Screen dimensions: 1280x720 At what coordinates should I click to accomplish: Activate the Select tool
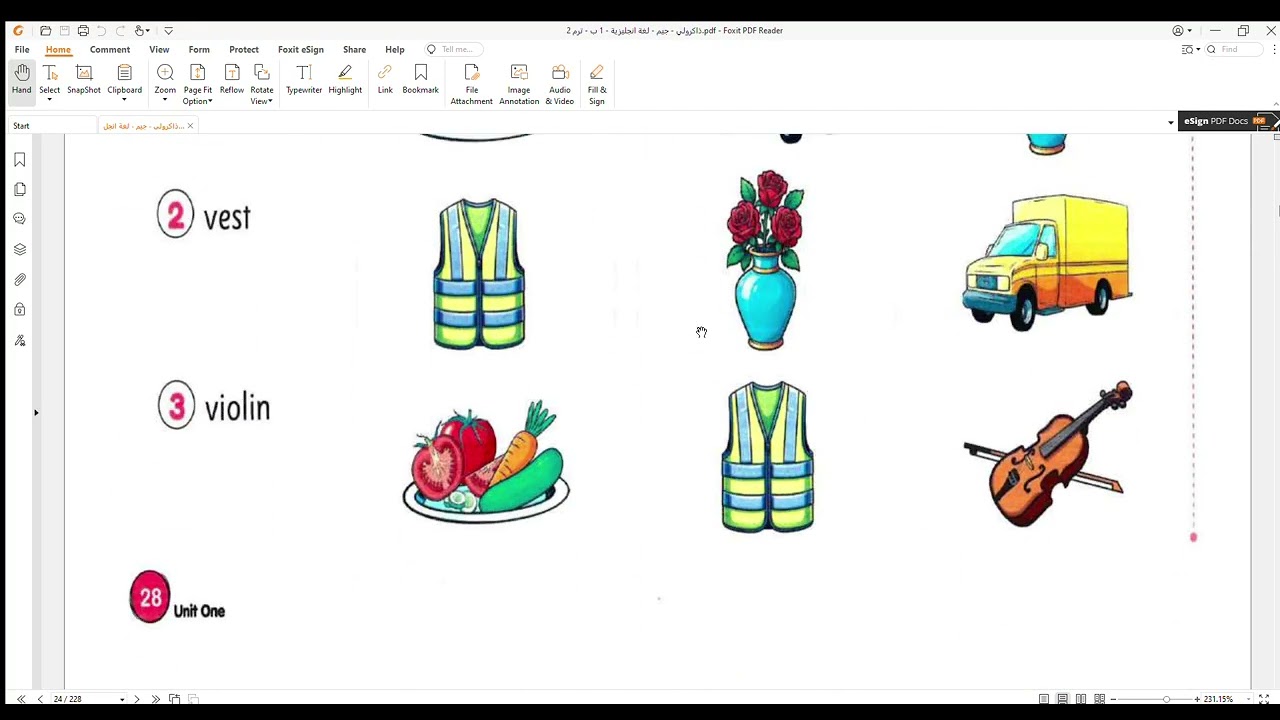(x=50, y=79)
